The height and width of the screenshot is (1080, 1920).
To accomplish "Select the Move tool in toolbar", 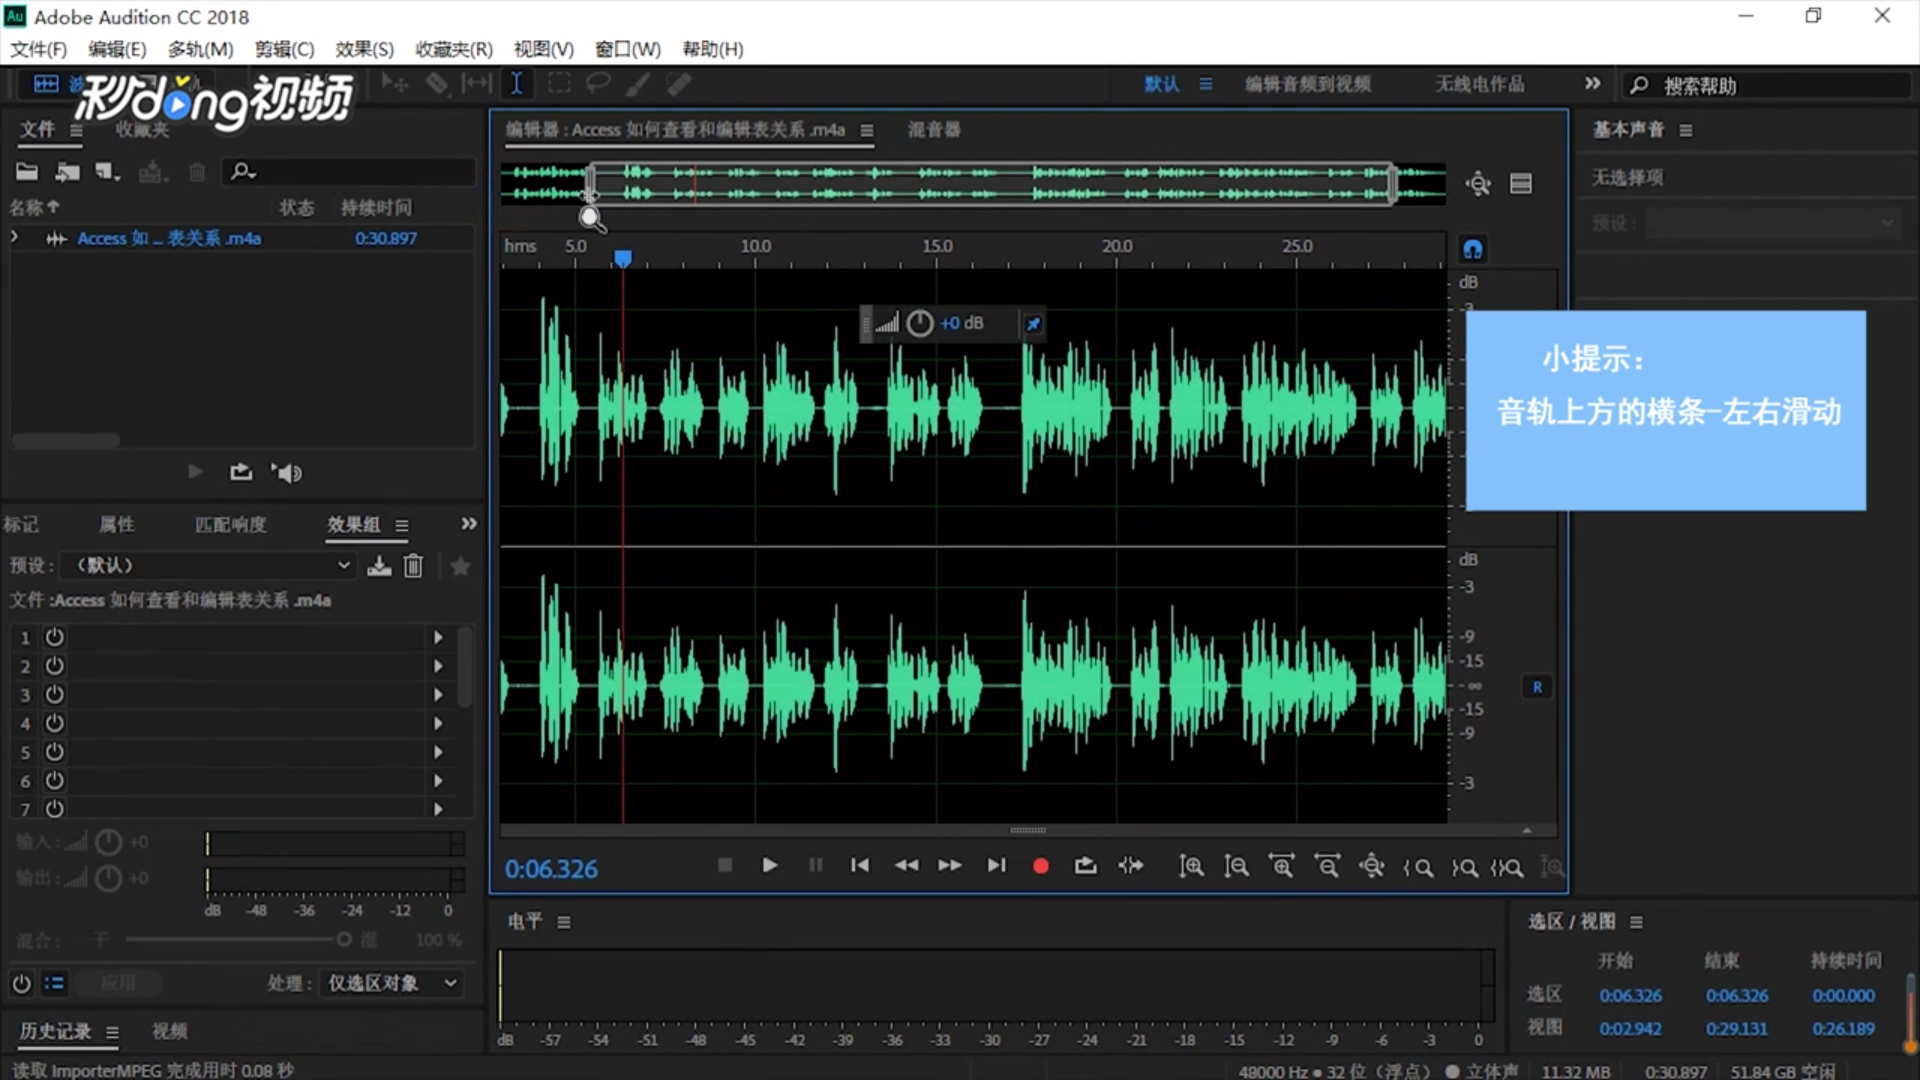I will pos(395,84).
